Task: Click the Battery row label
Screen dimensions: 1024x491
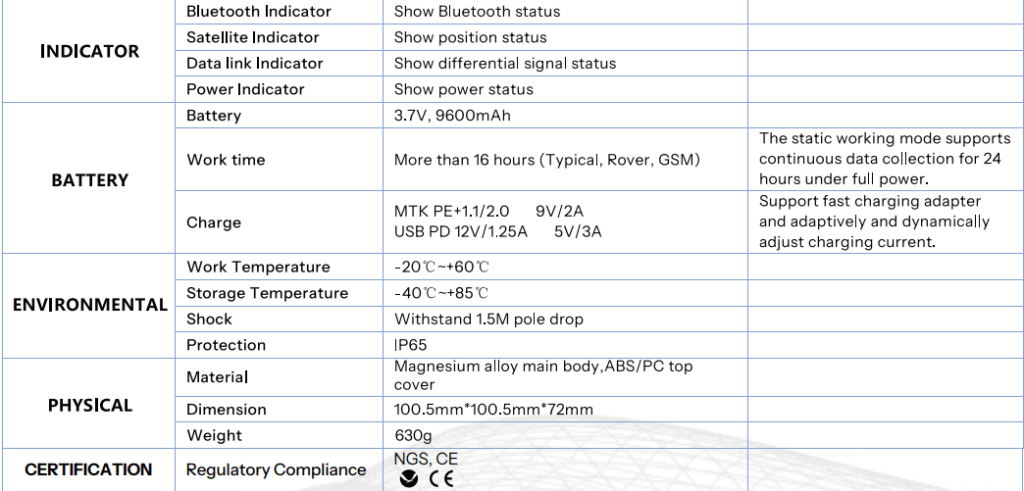Action: click(214, 116)
